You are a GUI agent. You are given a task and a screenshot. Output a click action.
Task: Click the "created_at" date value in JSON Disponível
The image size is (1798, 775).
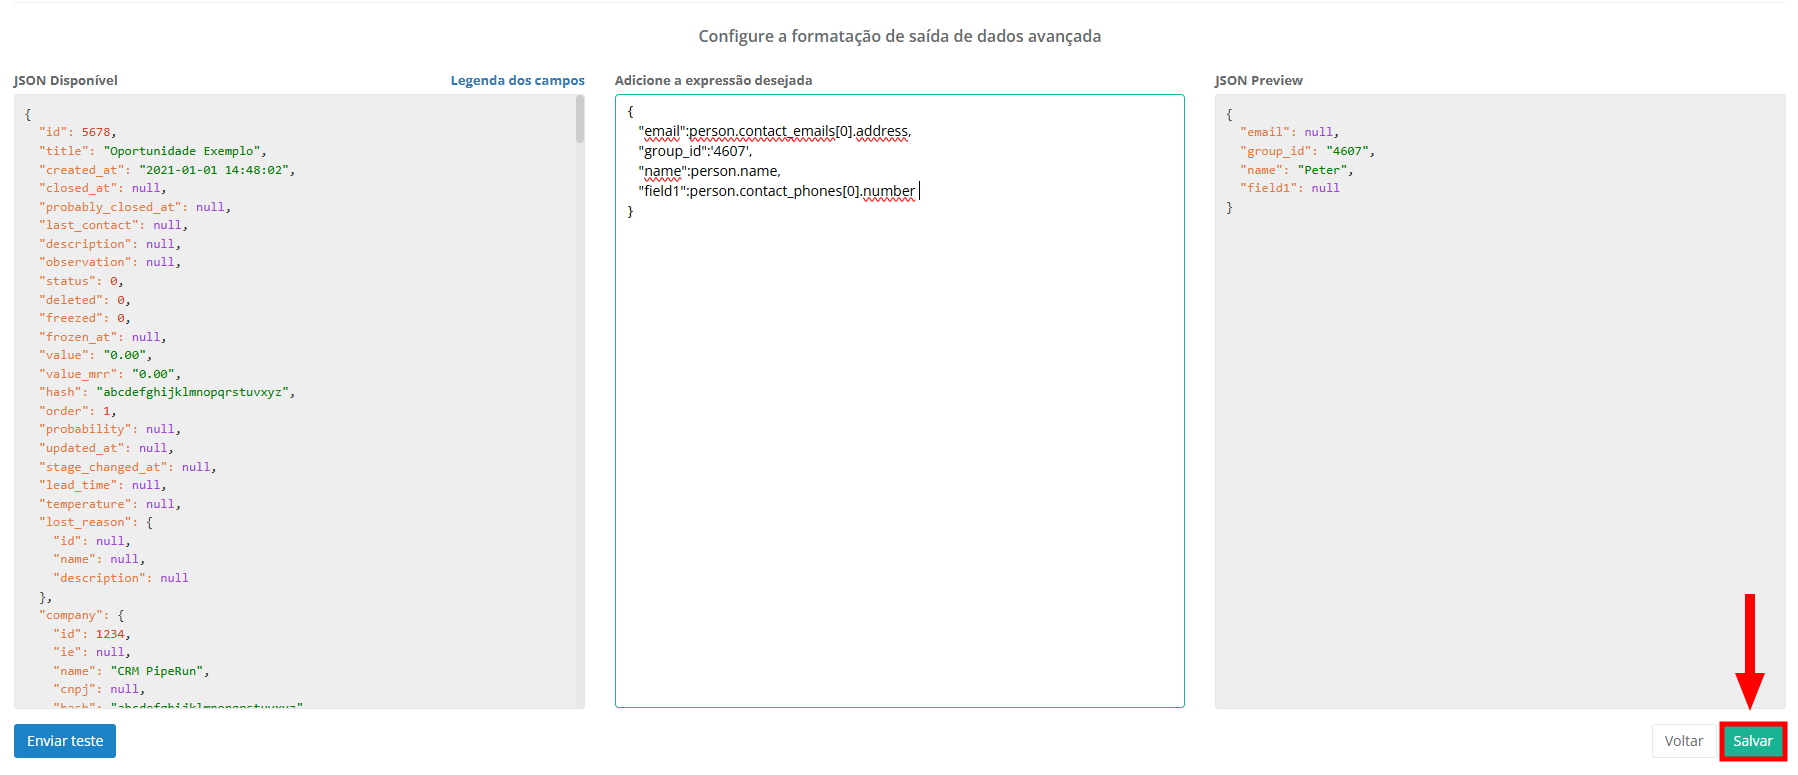point(215,170)
